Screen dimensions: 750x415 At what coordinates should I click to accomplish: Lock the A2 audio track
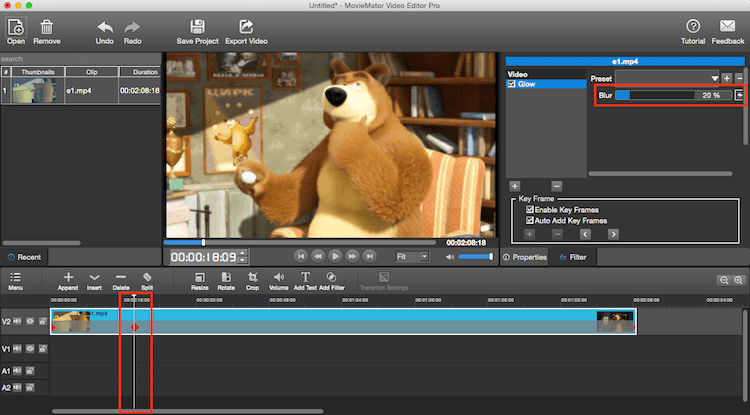pos(30,387)
